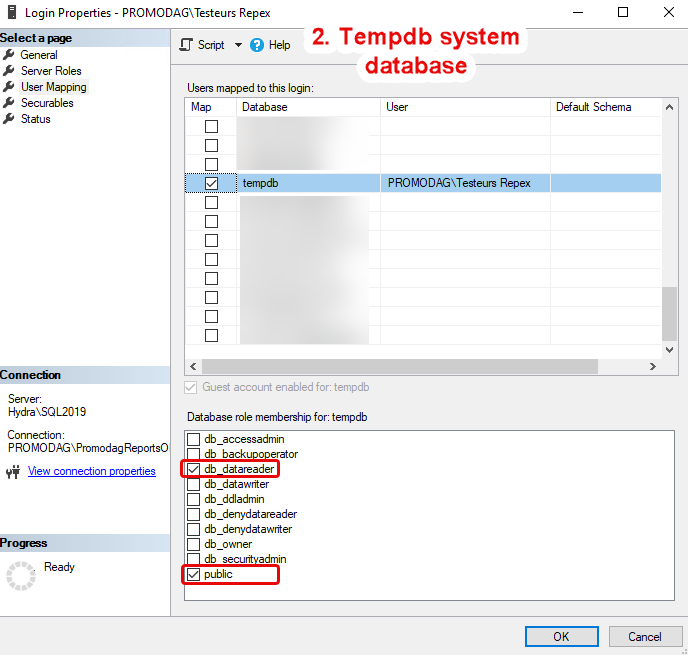Check the last Map checkbox in list
The image size is (689, 656).
211,335
